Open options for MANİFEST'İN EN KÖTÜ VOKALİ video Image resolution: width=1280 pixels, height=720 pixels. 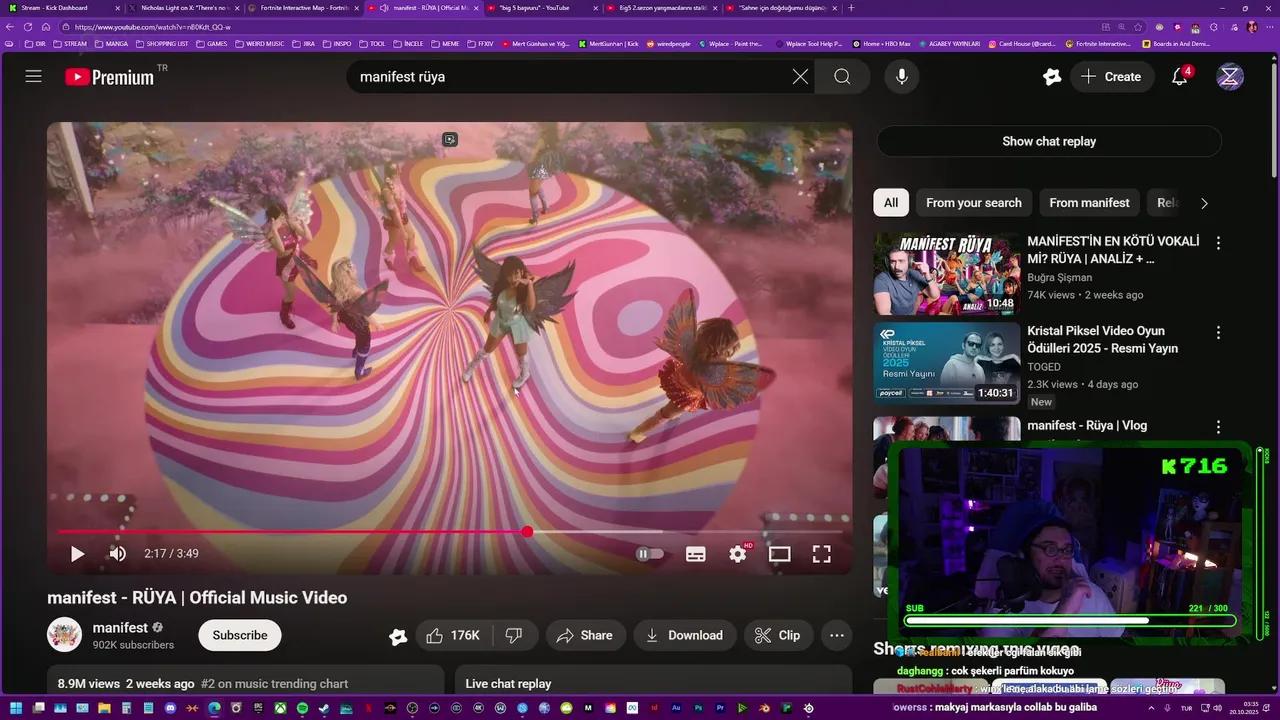coord(1218,243)
